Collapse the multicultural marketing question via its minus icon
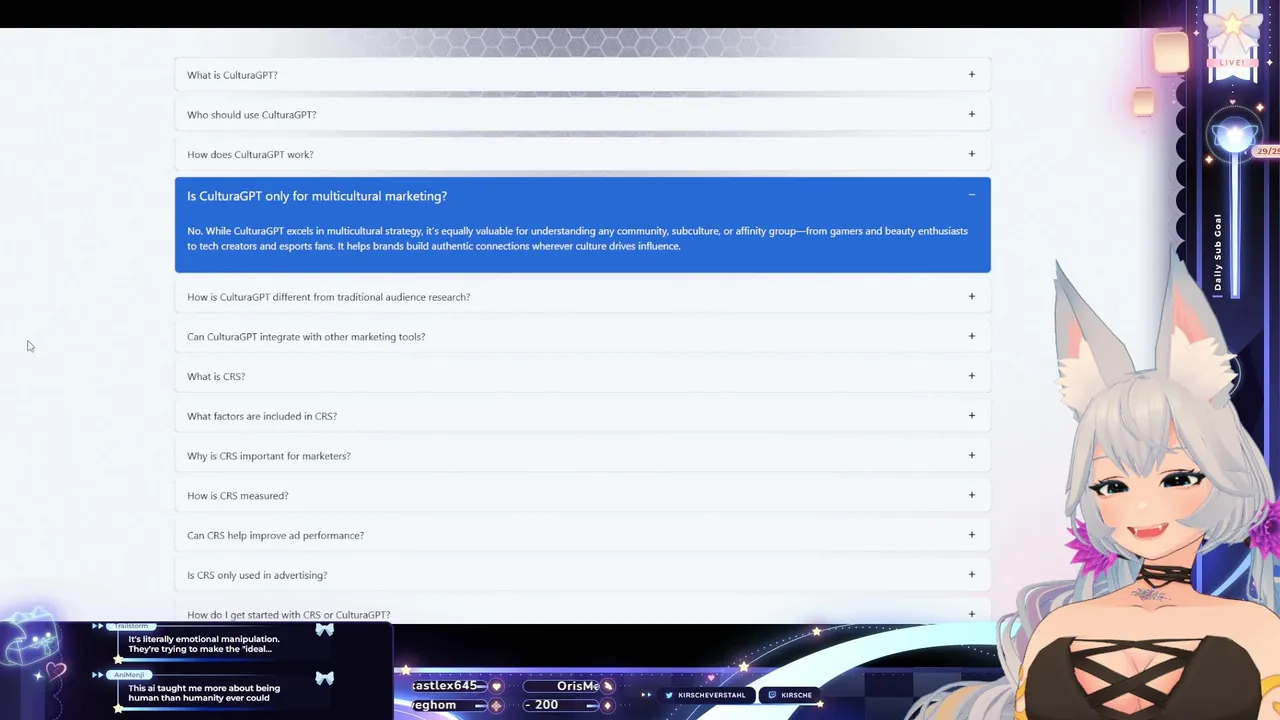Image resolution: width=1280 pixels, height=720 pixels. 971,195
